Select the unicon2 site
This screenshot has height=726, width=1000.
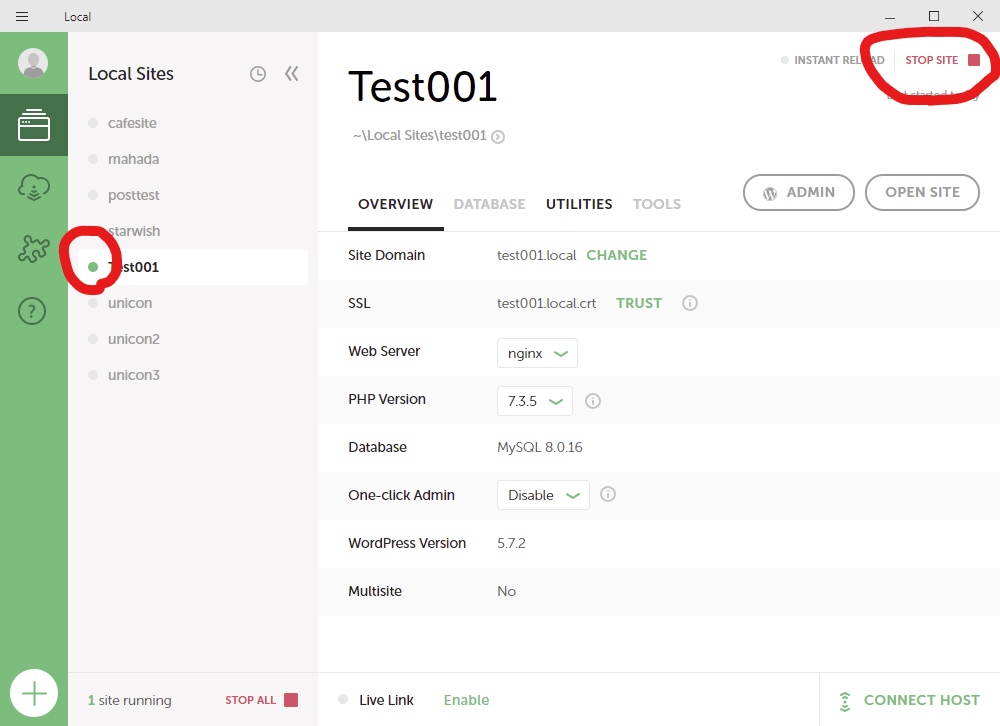pyautogui.click(x=134, y=339)
